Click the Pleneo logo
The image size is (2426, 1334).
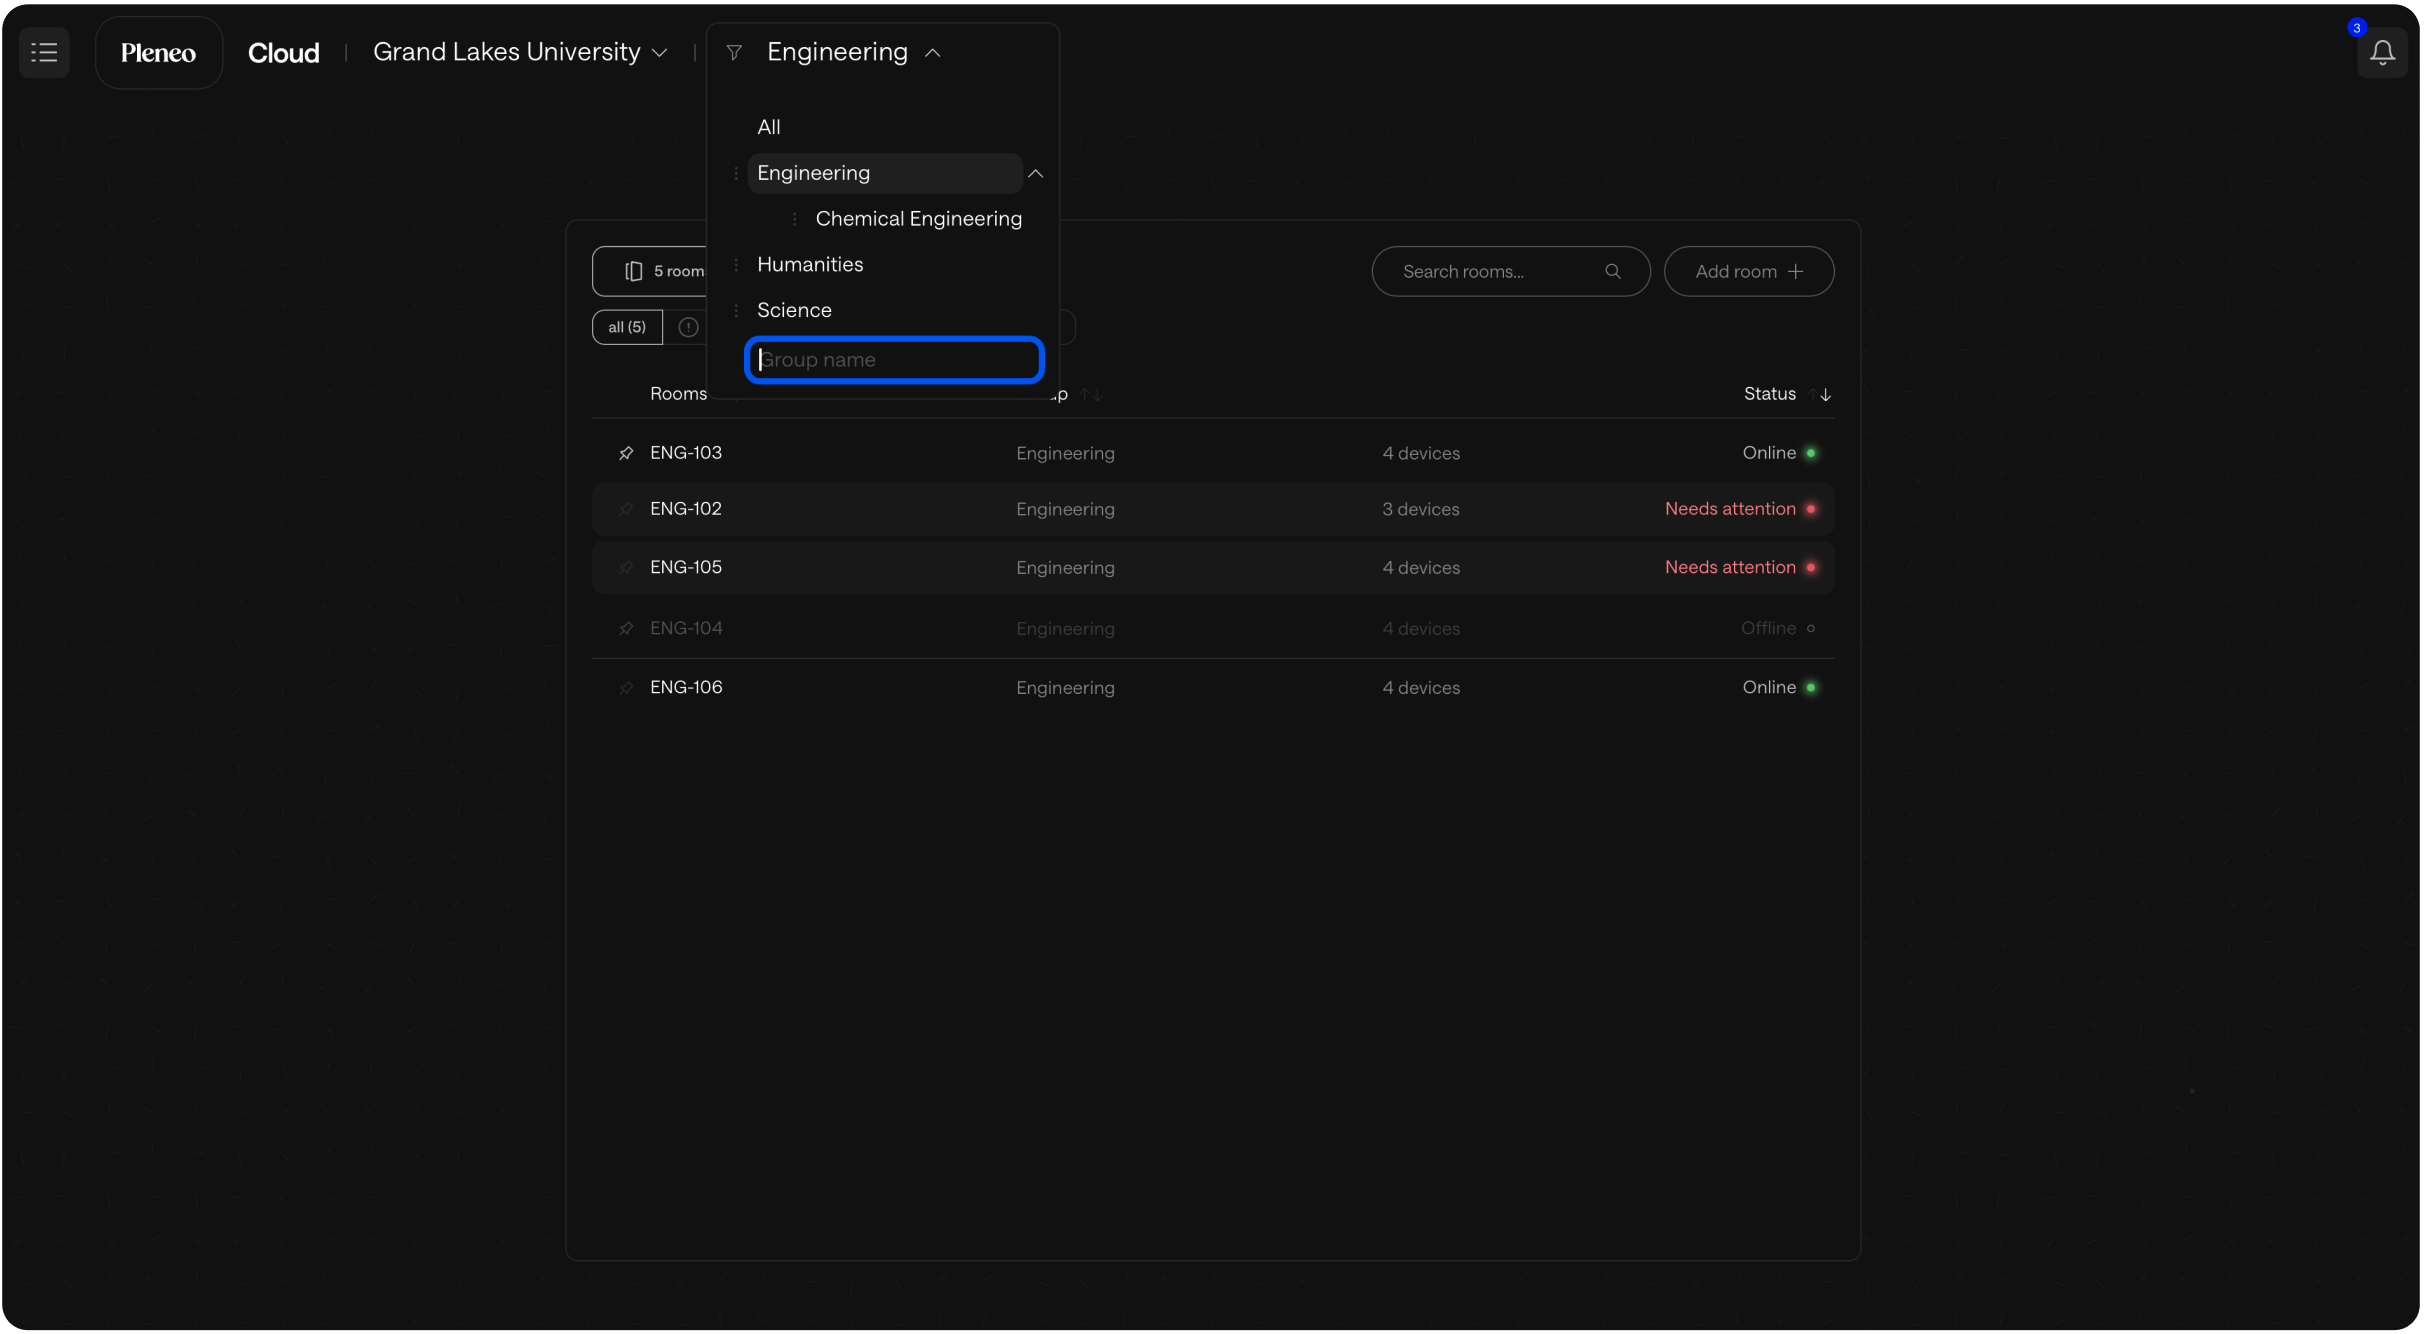tap(158, 53)
